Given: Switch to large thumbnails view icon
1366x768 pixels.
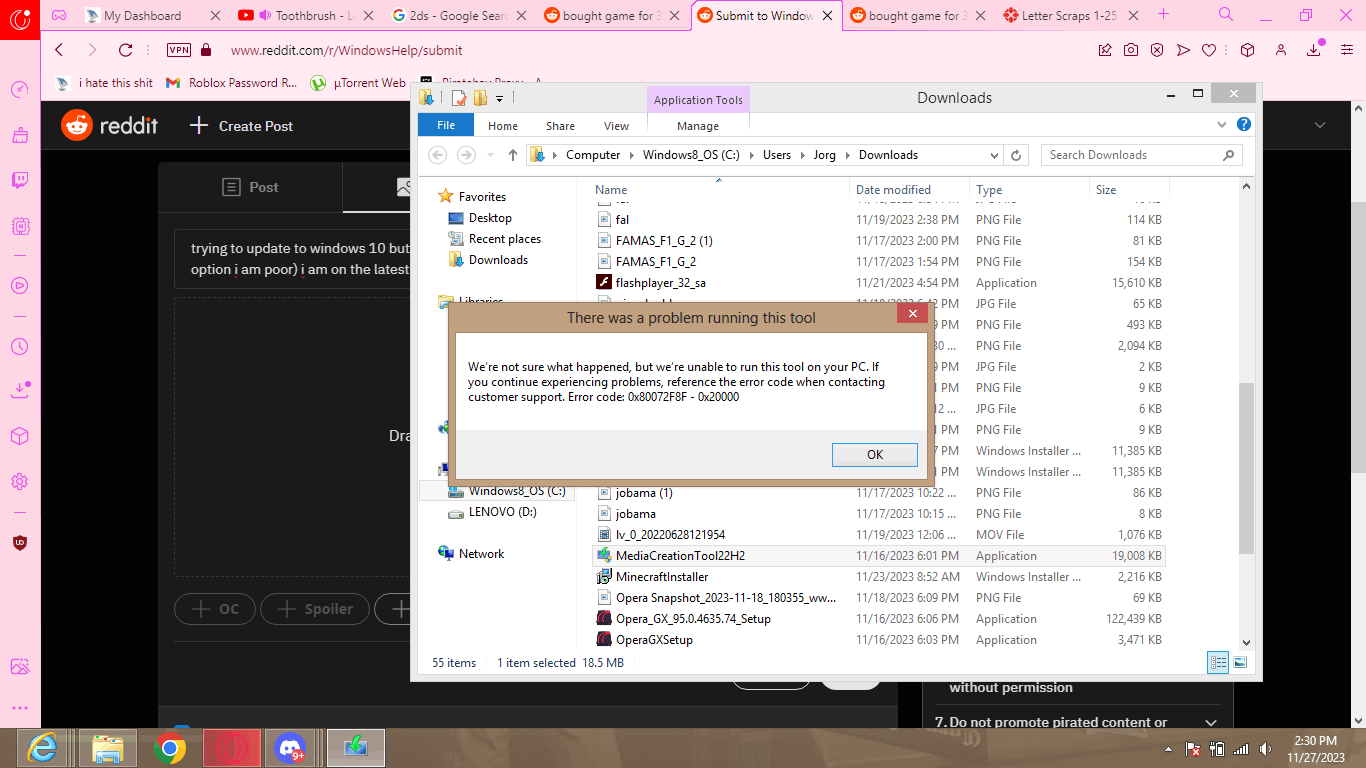Looking at the screenshot, I should click(x=1240, y=662).
